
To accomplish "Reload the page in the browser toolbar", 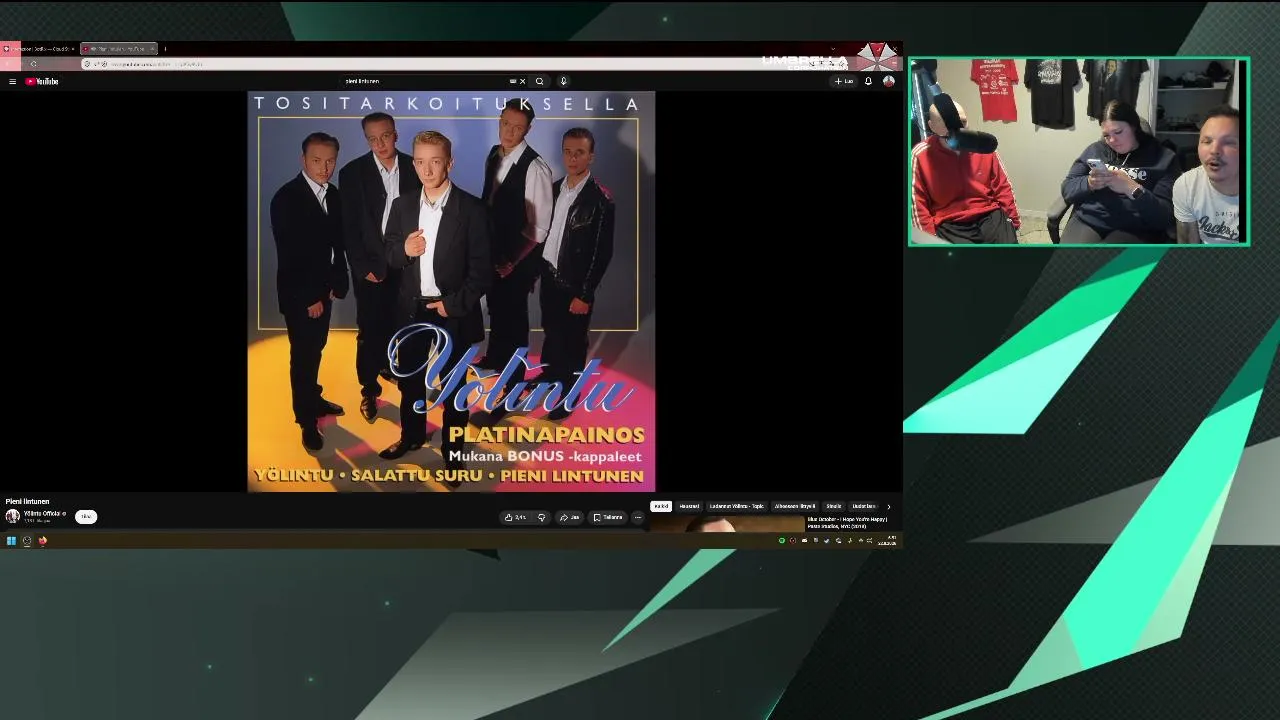I will pyautogui.click(x=34, y=64).
